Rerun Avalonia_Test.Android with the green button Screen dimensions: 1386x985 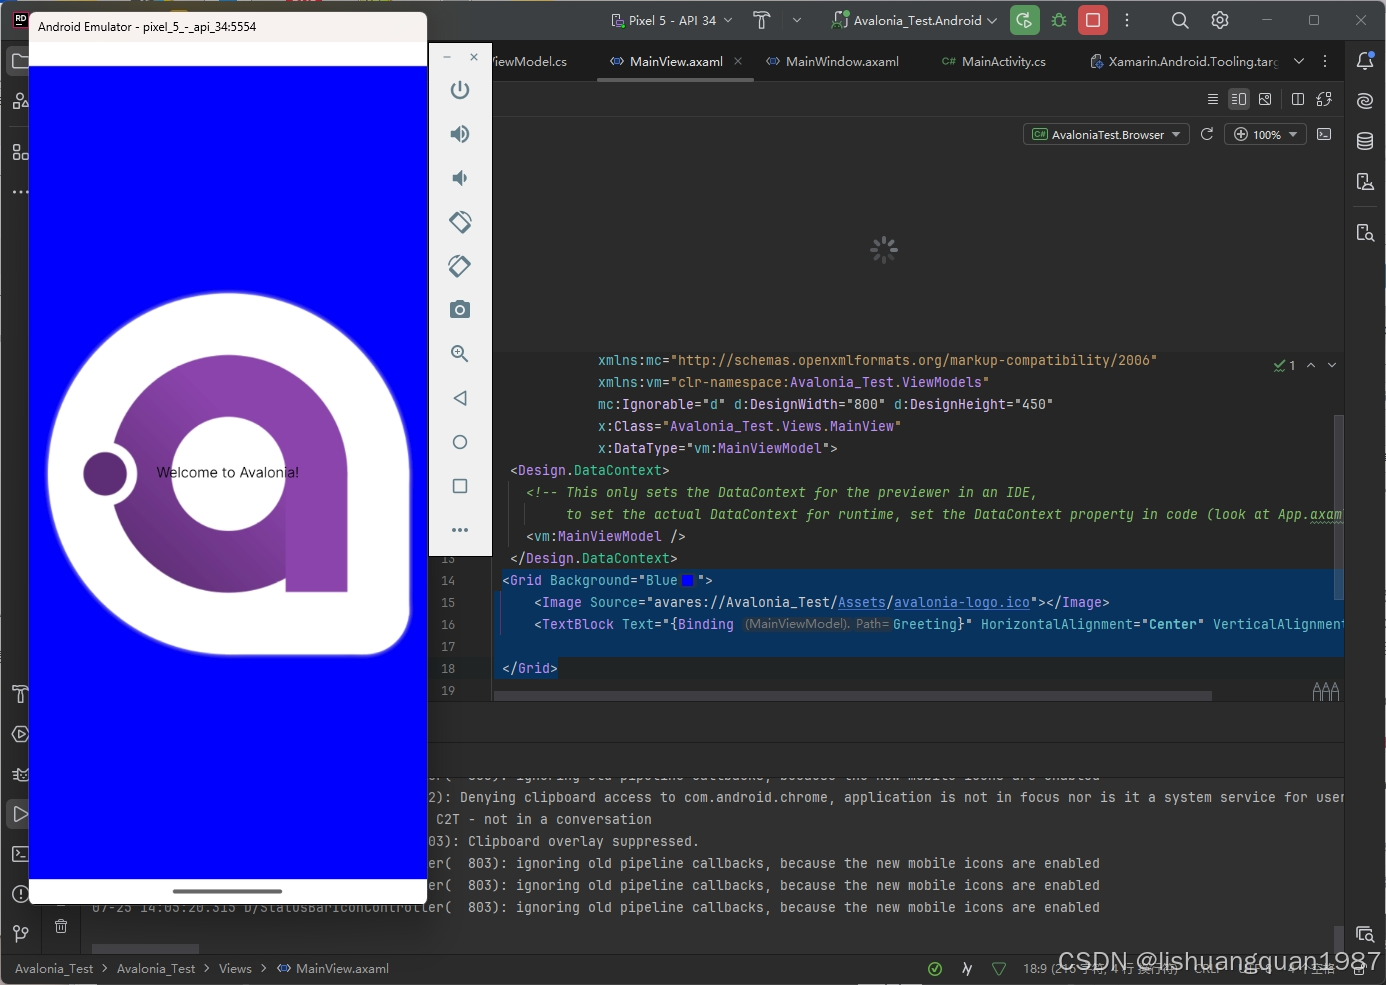[x=1025, y=20]
